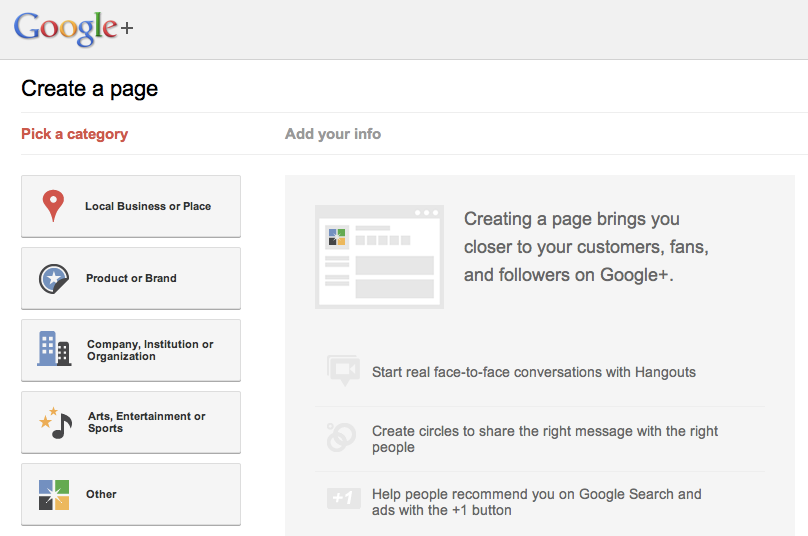Click "Help people recommend you on Google Search"
Viewport: 808px width, 536px height.
click(x=523, y=494)
